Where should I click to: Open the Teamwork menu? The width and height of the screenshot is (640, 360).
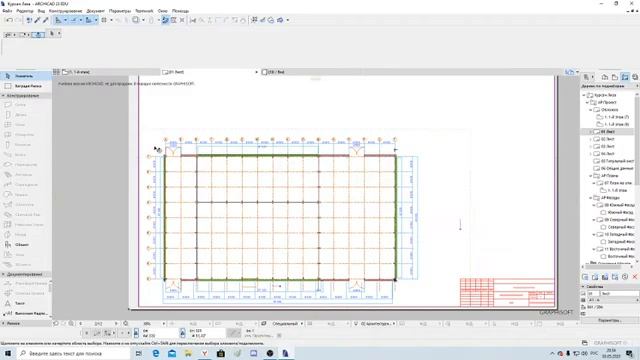coord(144,11)
